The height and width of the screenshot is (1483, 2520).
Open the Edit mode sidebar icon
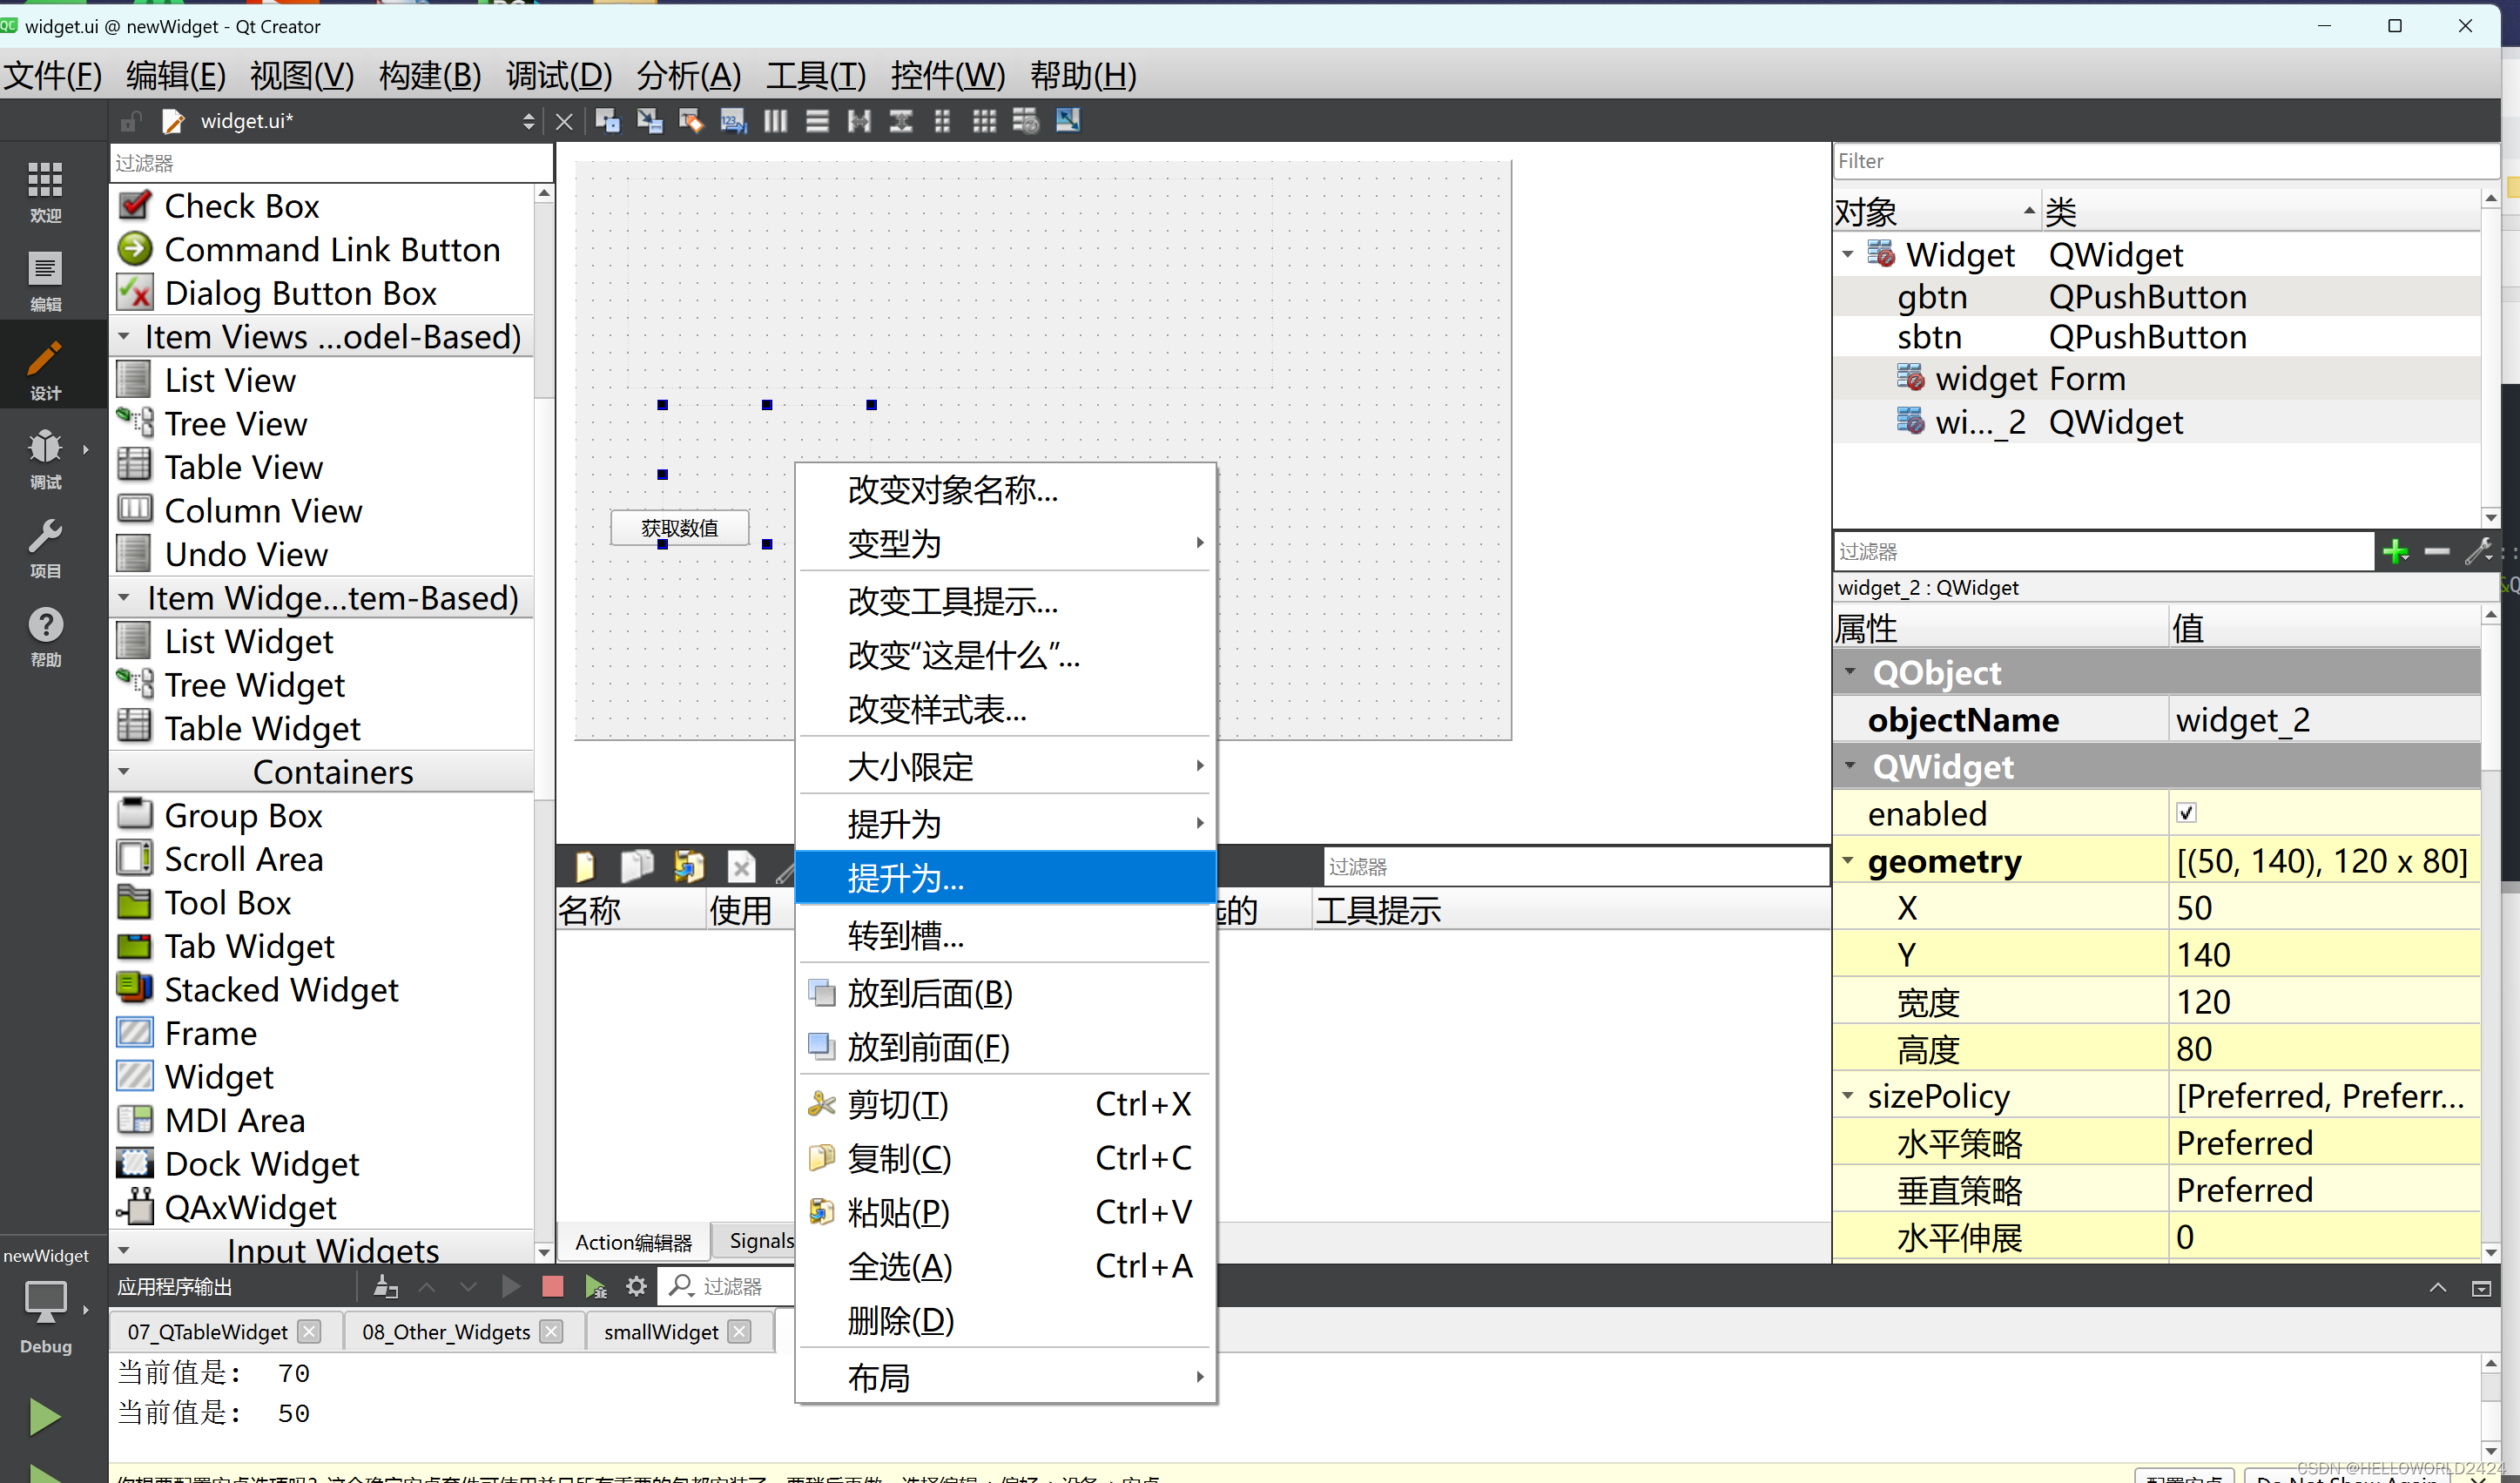[45, 281]
